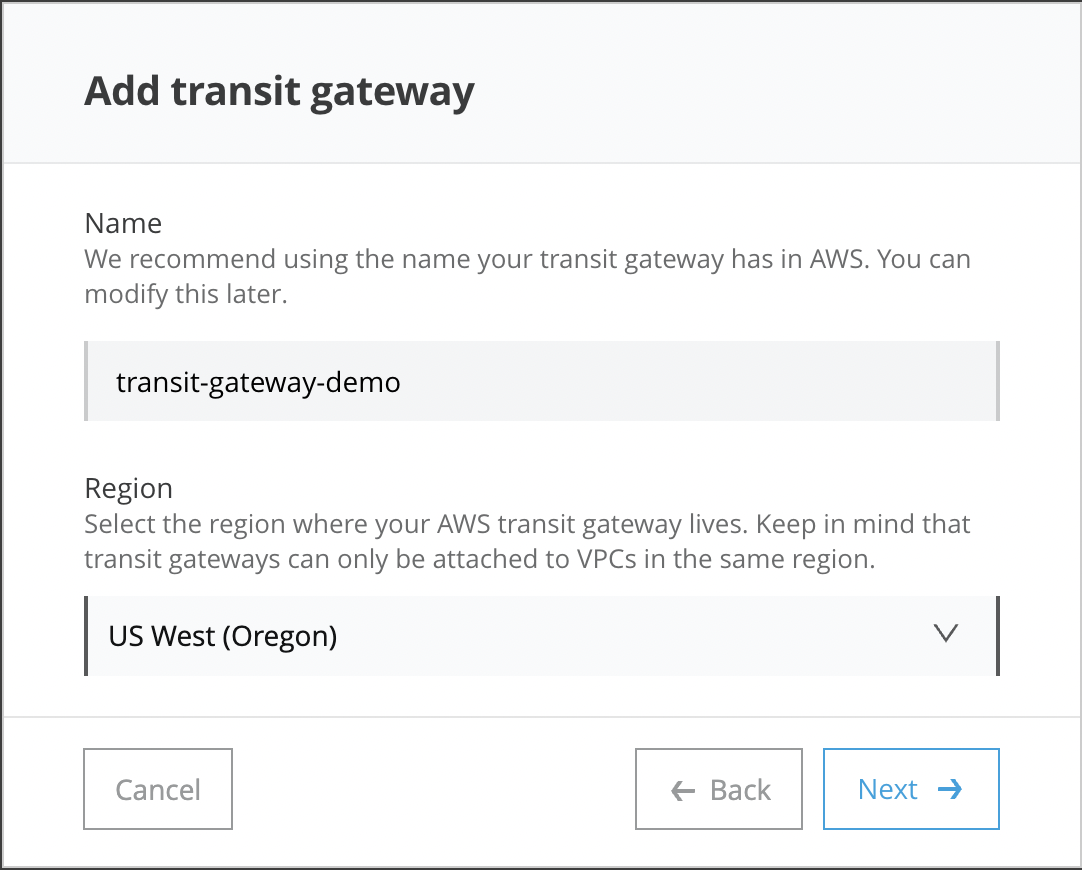Proceed with the Next button

[x=910, y=789]
